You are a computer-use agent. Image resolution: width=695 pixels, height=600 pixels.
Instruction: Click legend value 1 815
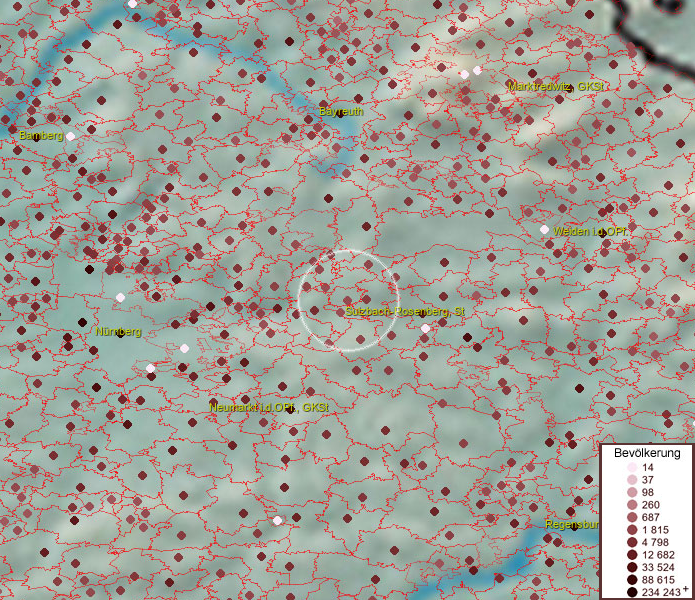(x=655, y=530)
